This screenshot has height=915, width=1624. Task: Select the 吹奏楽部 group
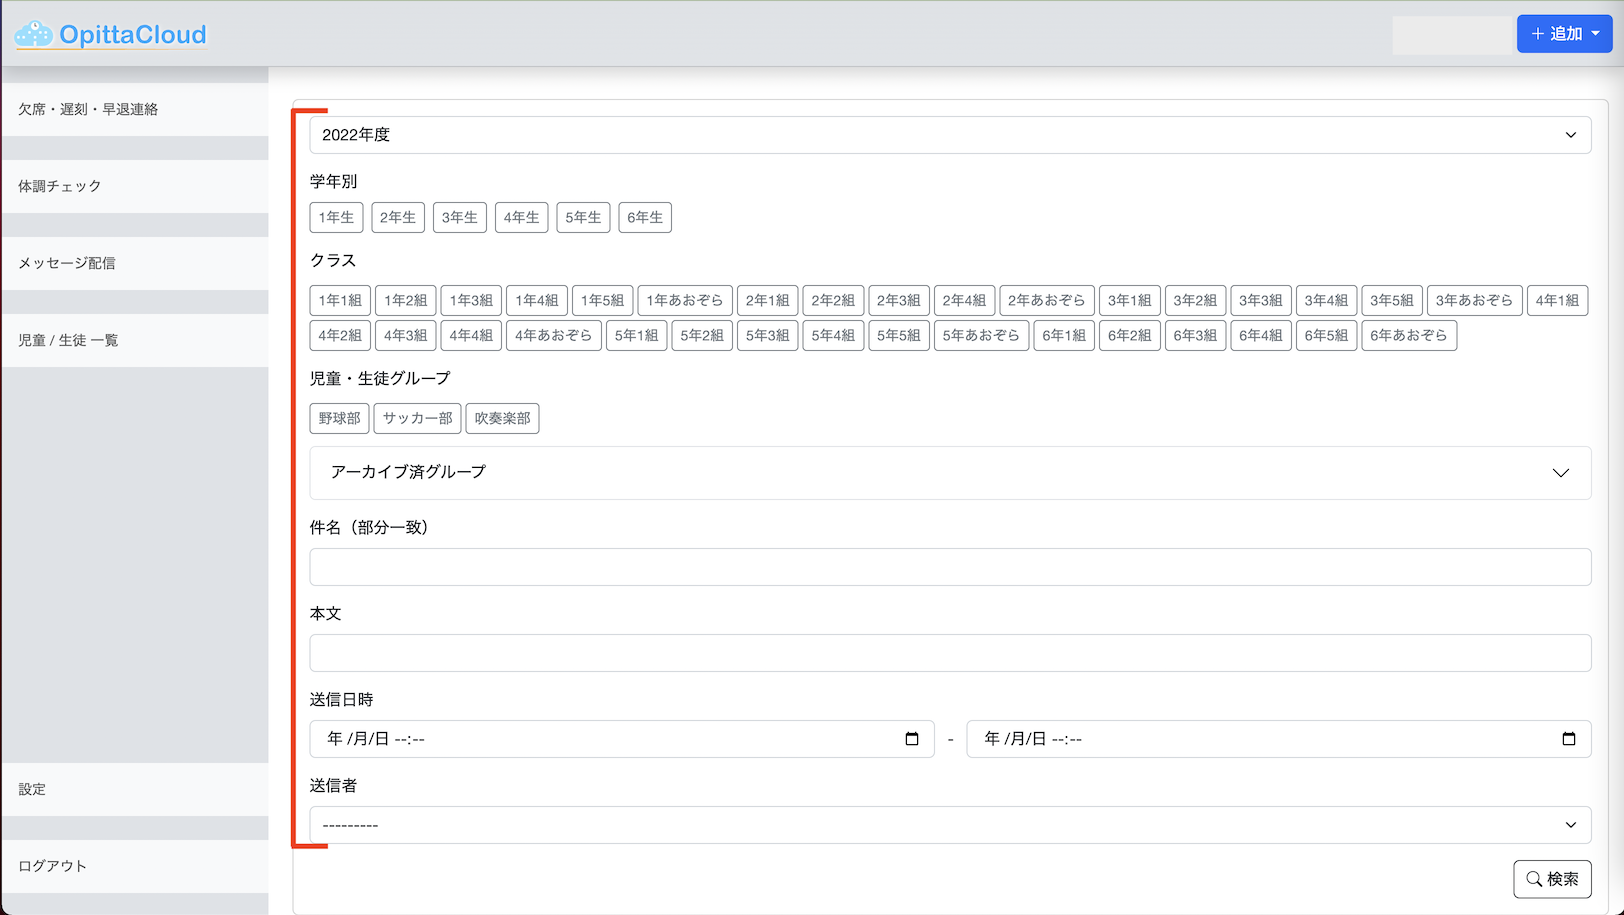click(503, 418)
